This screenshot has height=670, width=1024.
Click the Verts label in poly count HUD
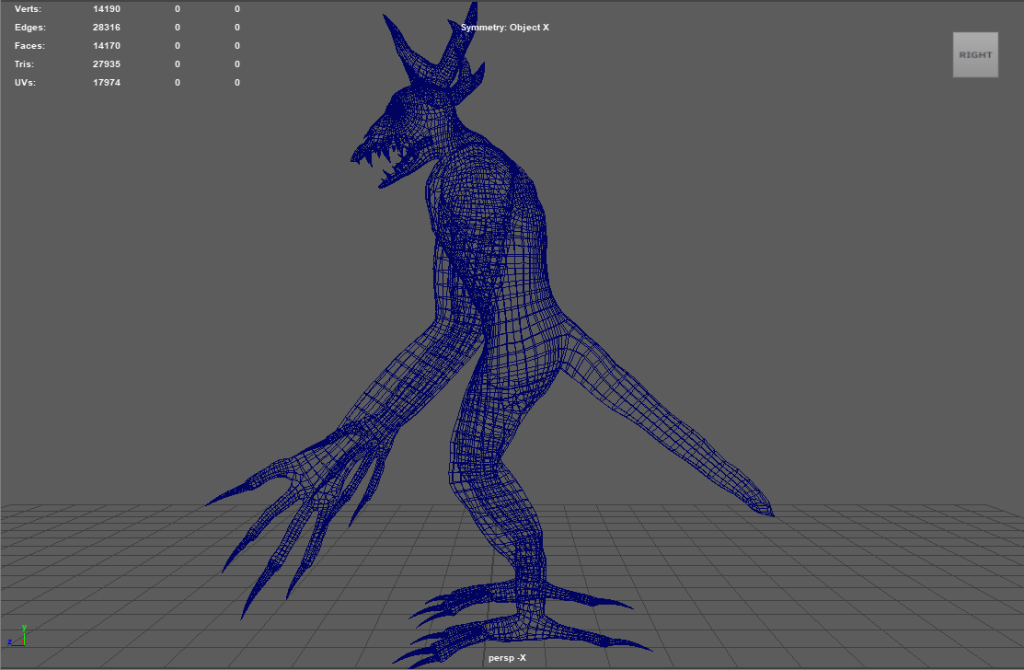[x=28, y=9]
